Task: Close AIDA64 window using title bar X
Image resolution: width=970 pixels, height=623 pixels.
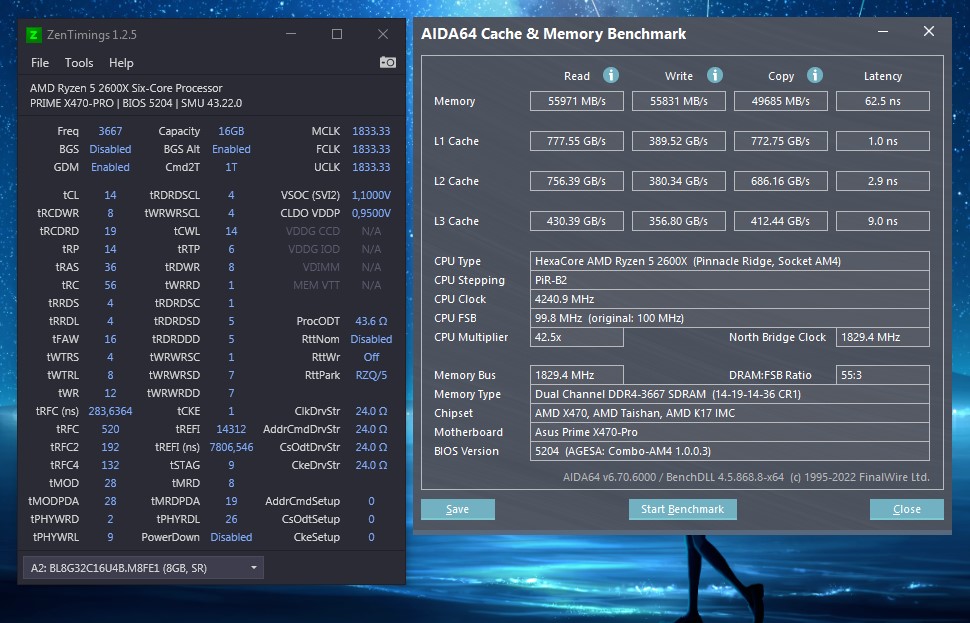Action: [x=929, y=32]
